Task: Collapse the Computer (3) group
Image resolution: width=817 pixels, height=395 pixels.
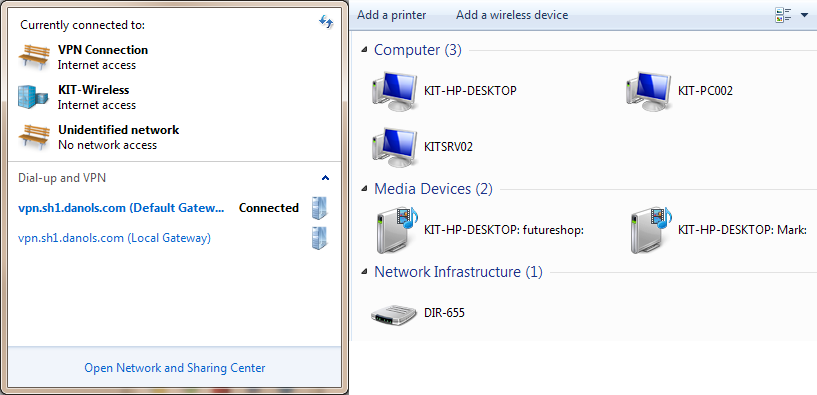Action: click(x=365, y=50)
